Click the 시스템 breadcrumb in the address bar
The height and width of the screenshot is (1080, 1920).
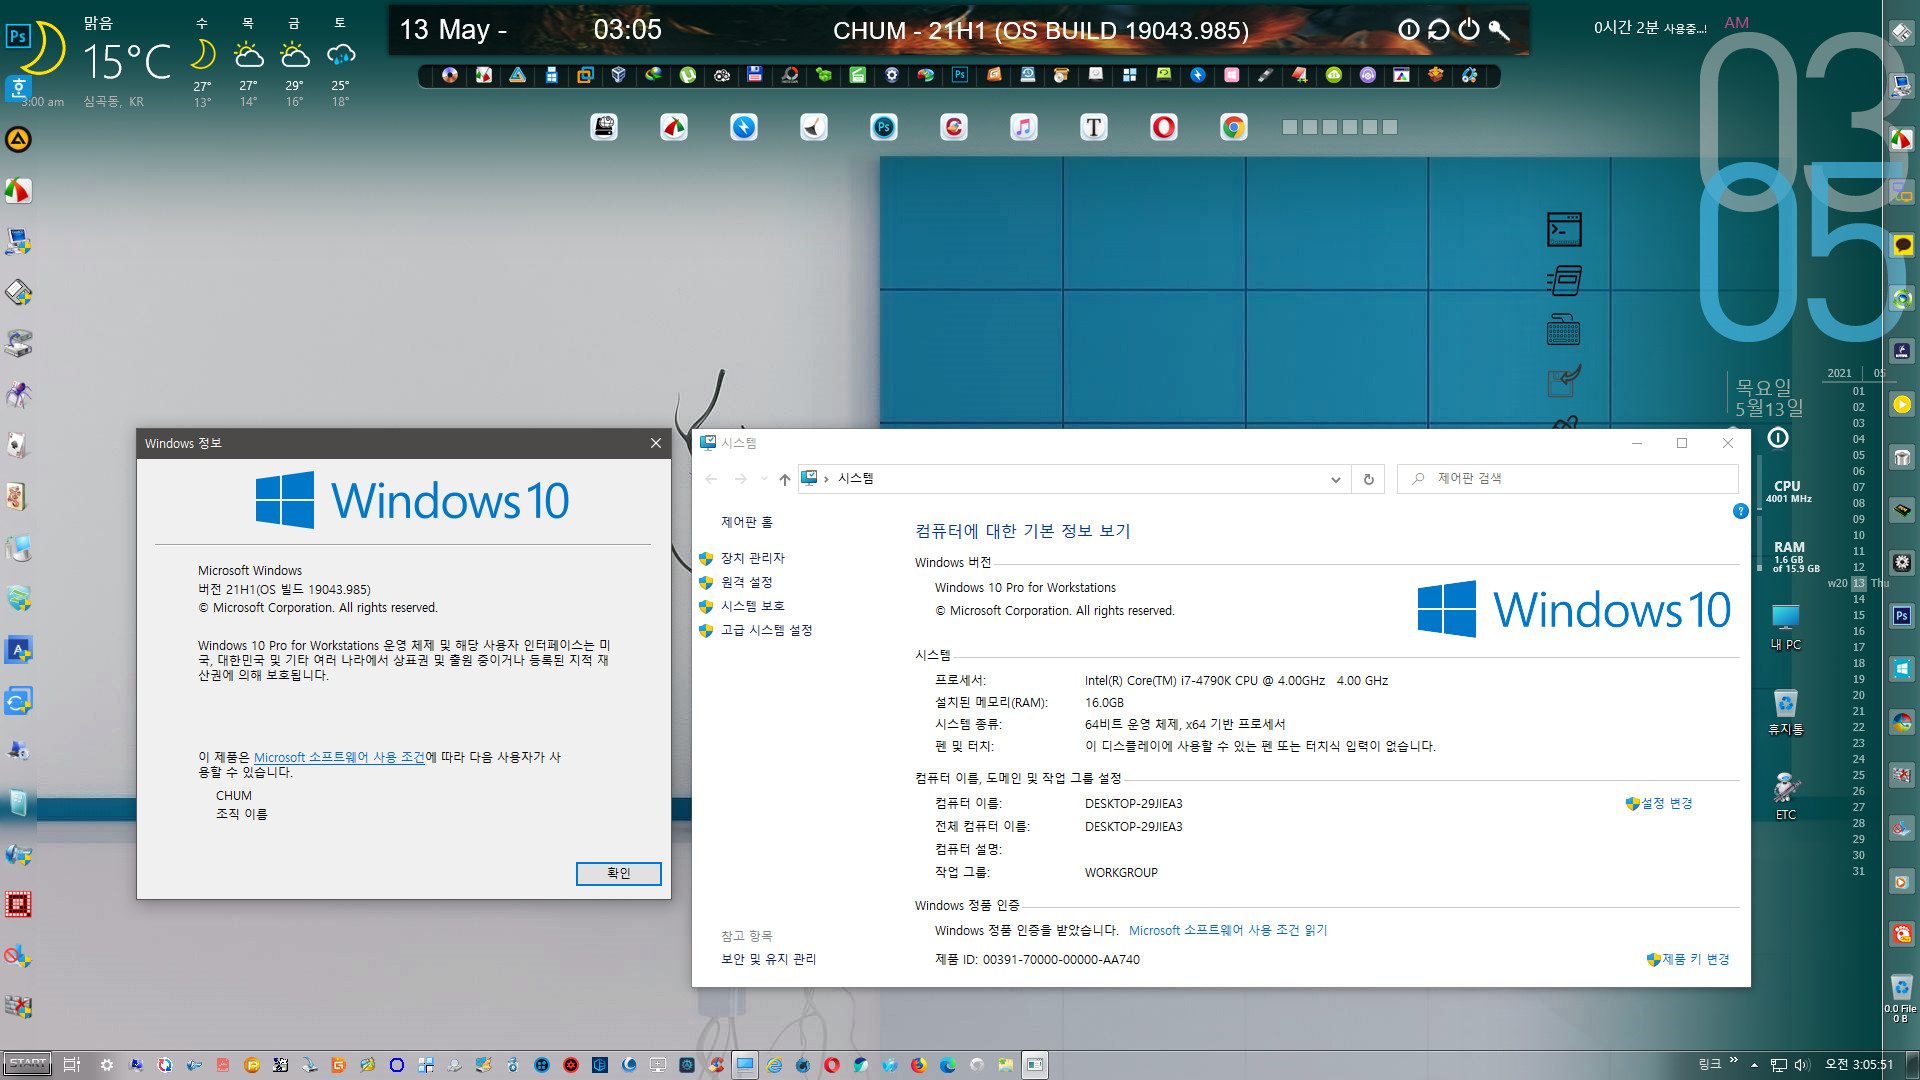(855, 478)
